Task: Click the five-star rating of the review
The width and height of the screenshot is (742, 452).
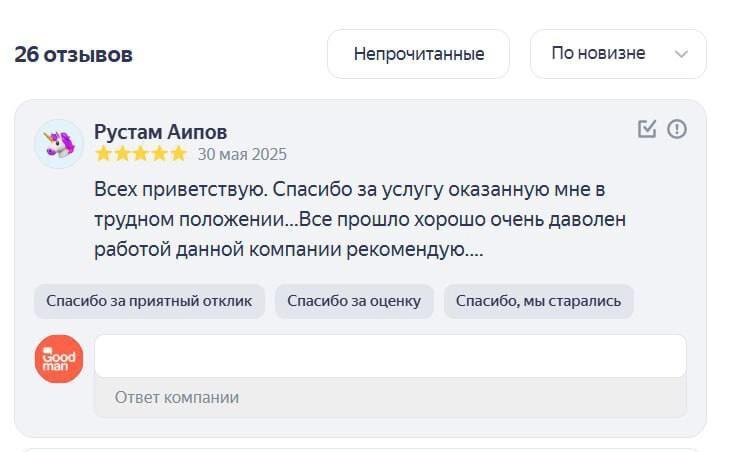Action: coord(140,154)
